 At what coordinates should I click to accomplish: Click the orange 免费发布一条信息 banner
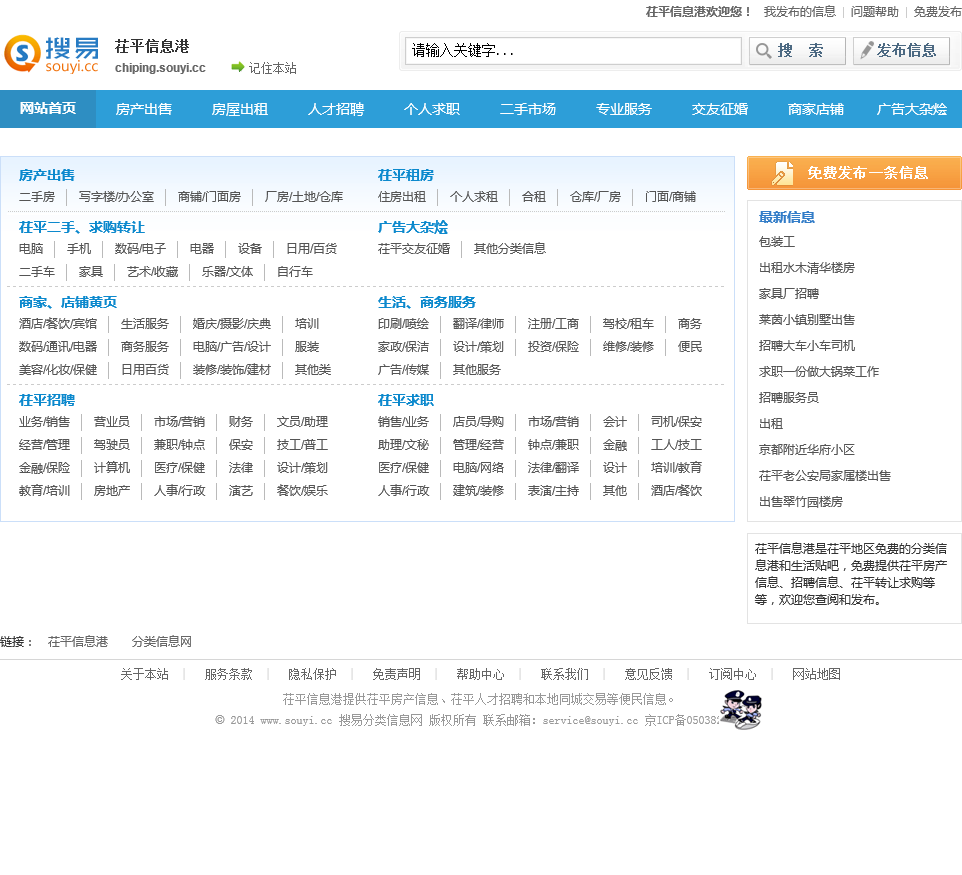(854, 173)
